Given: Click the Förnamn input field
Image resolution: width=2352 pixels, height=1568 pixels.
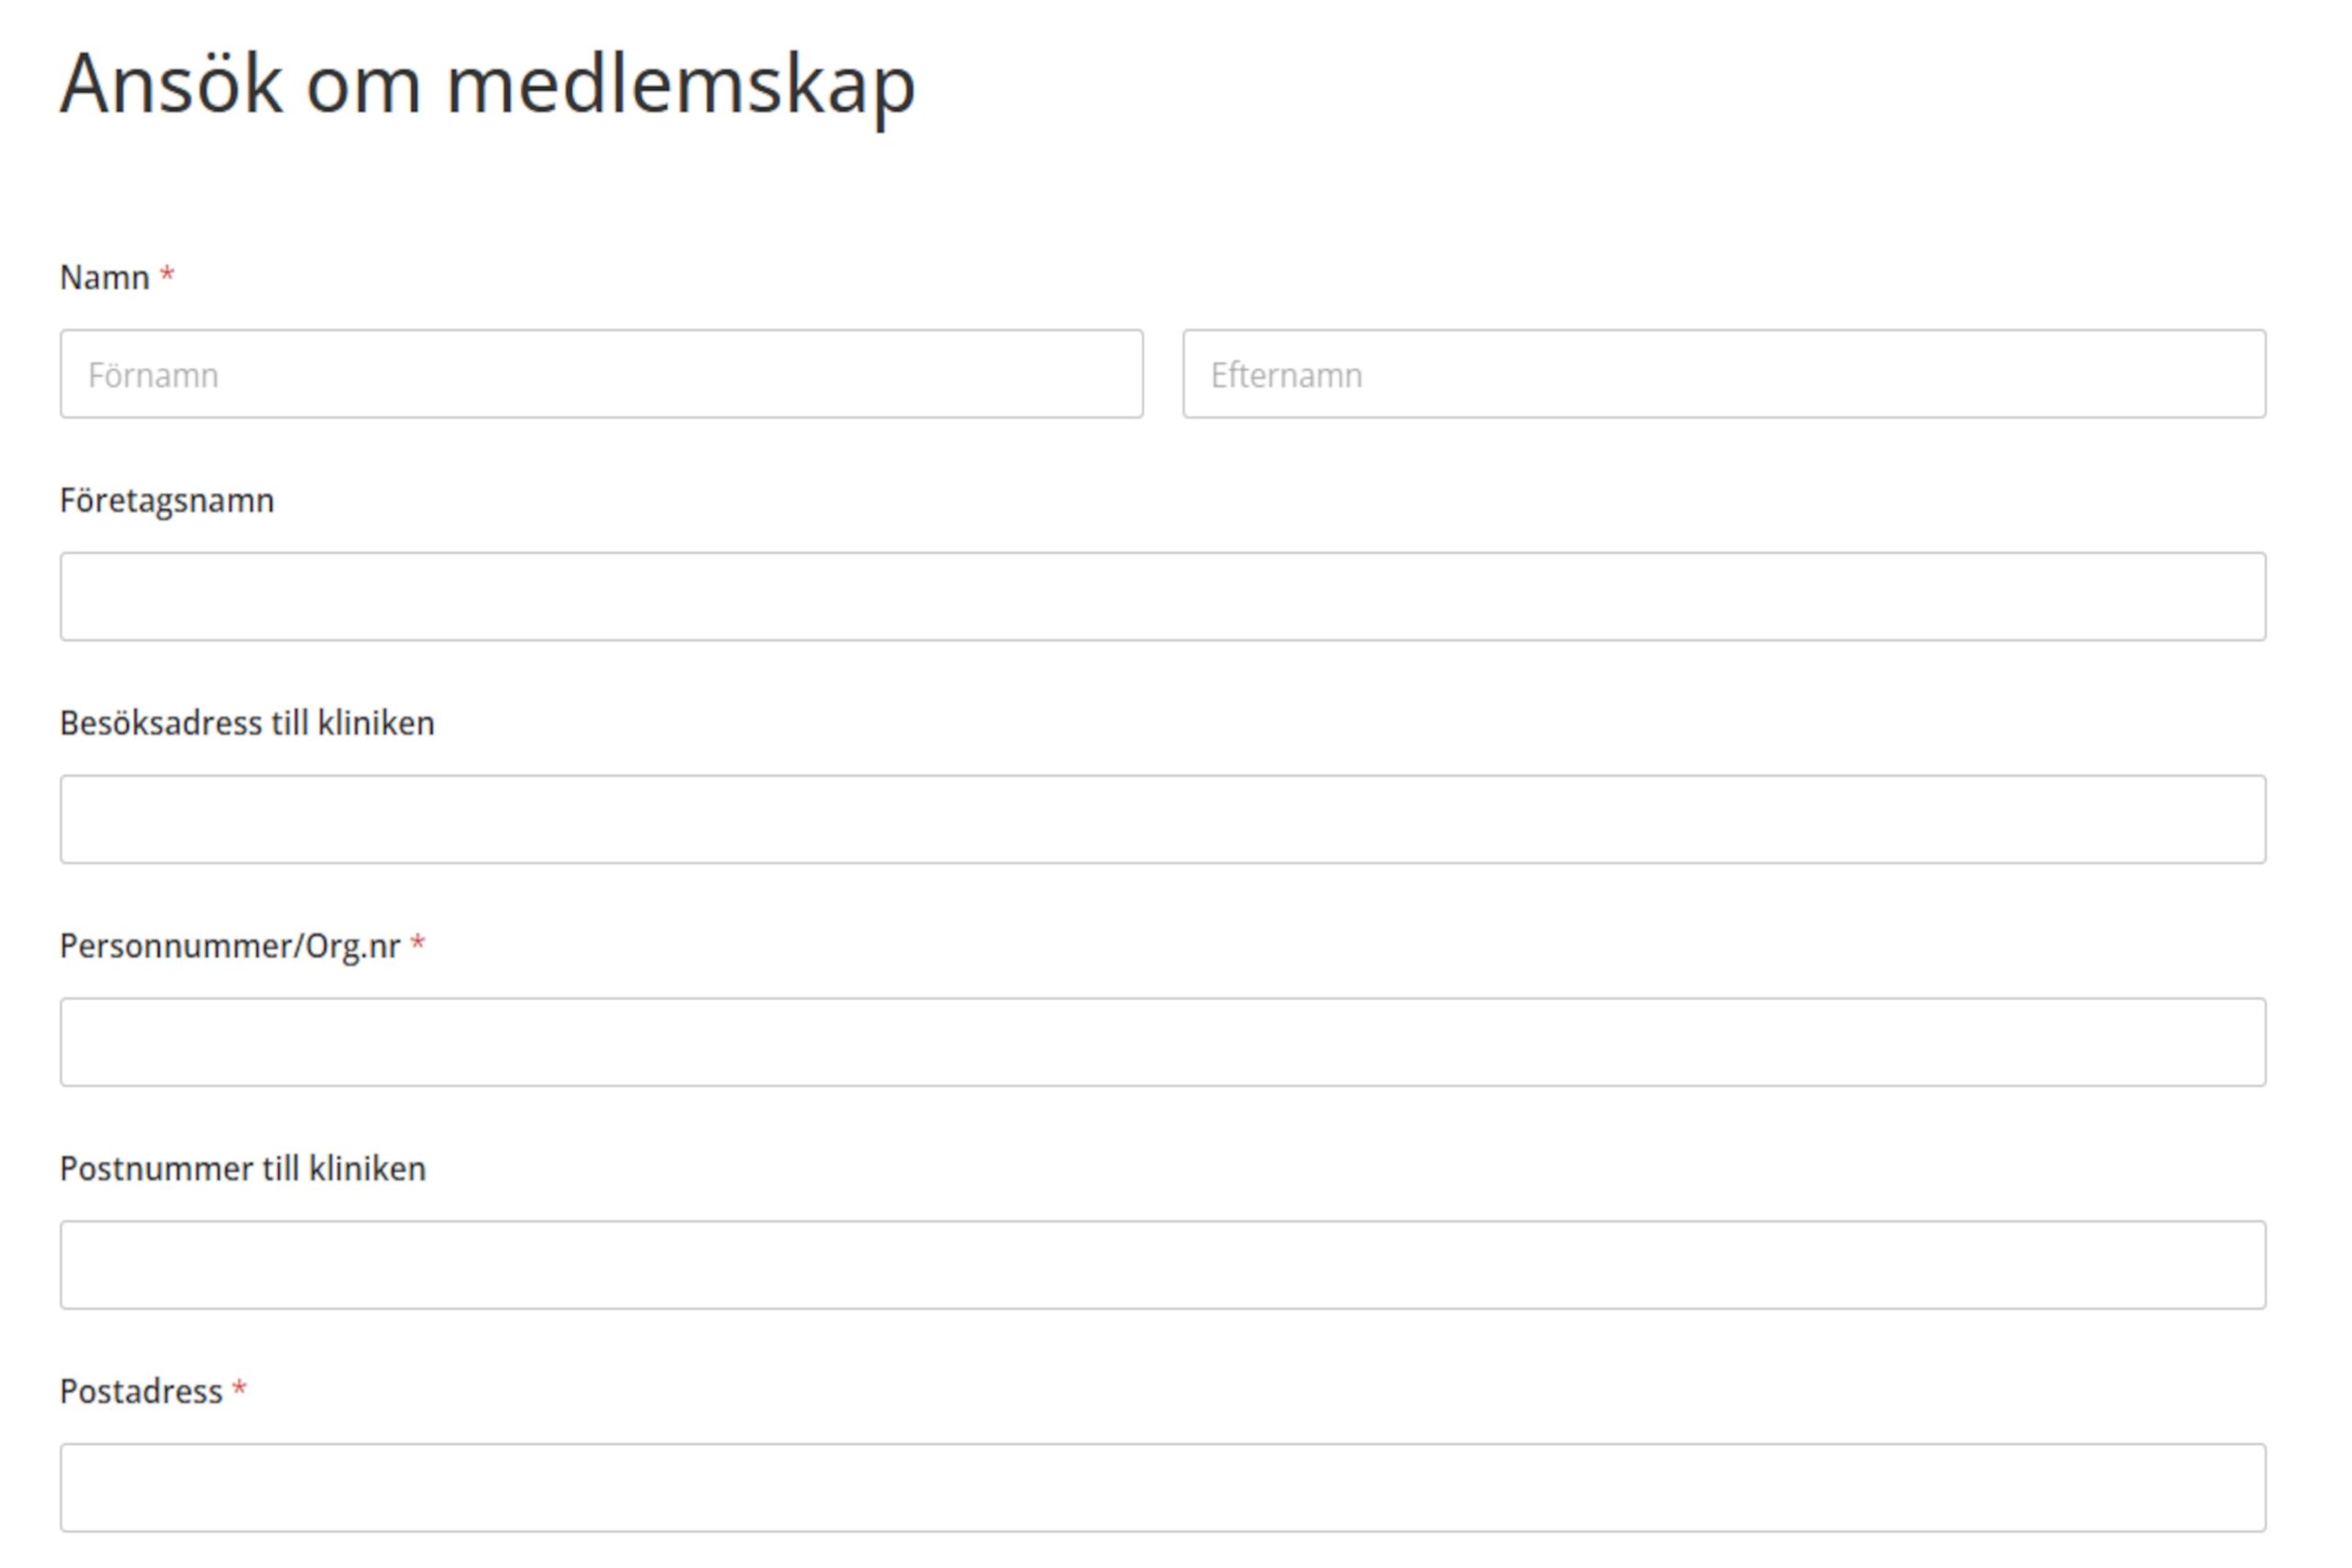Looking at the screenshot, I should pyautogui.click(x=600, y=373).
